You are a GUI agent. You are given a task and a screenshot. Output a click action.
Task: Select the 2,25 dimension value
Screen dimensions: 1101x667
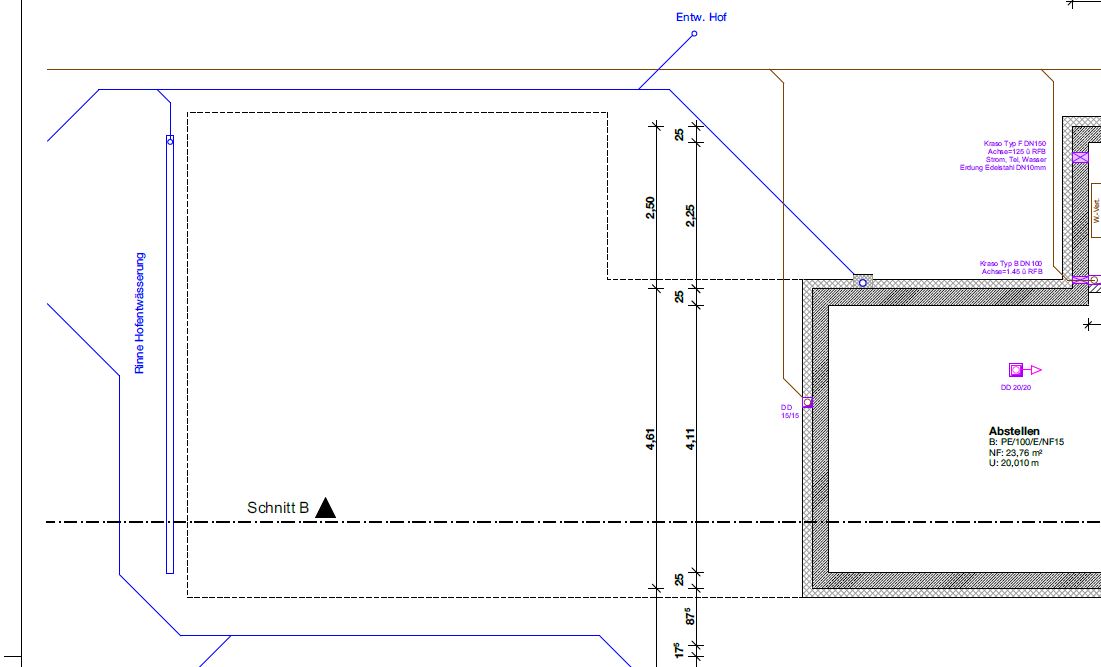pyautogui.click(x=690, y=216)
